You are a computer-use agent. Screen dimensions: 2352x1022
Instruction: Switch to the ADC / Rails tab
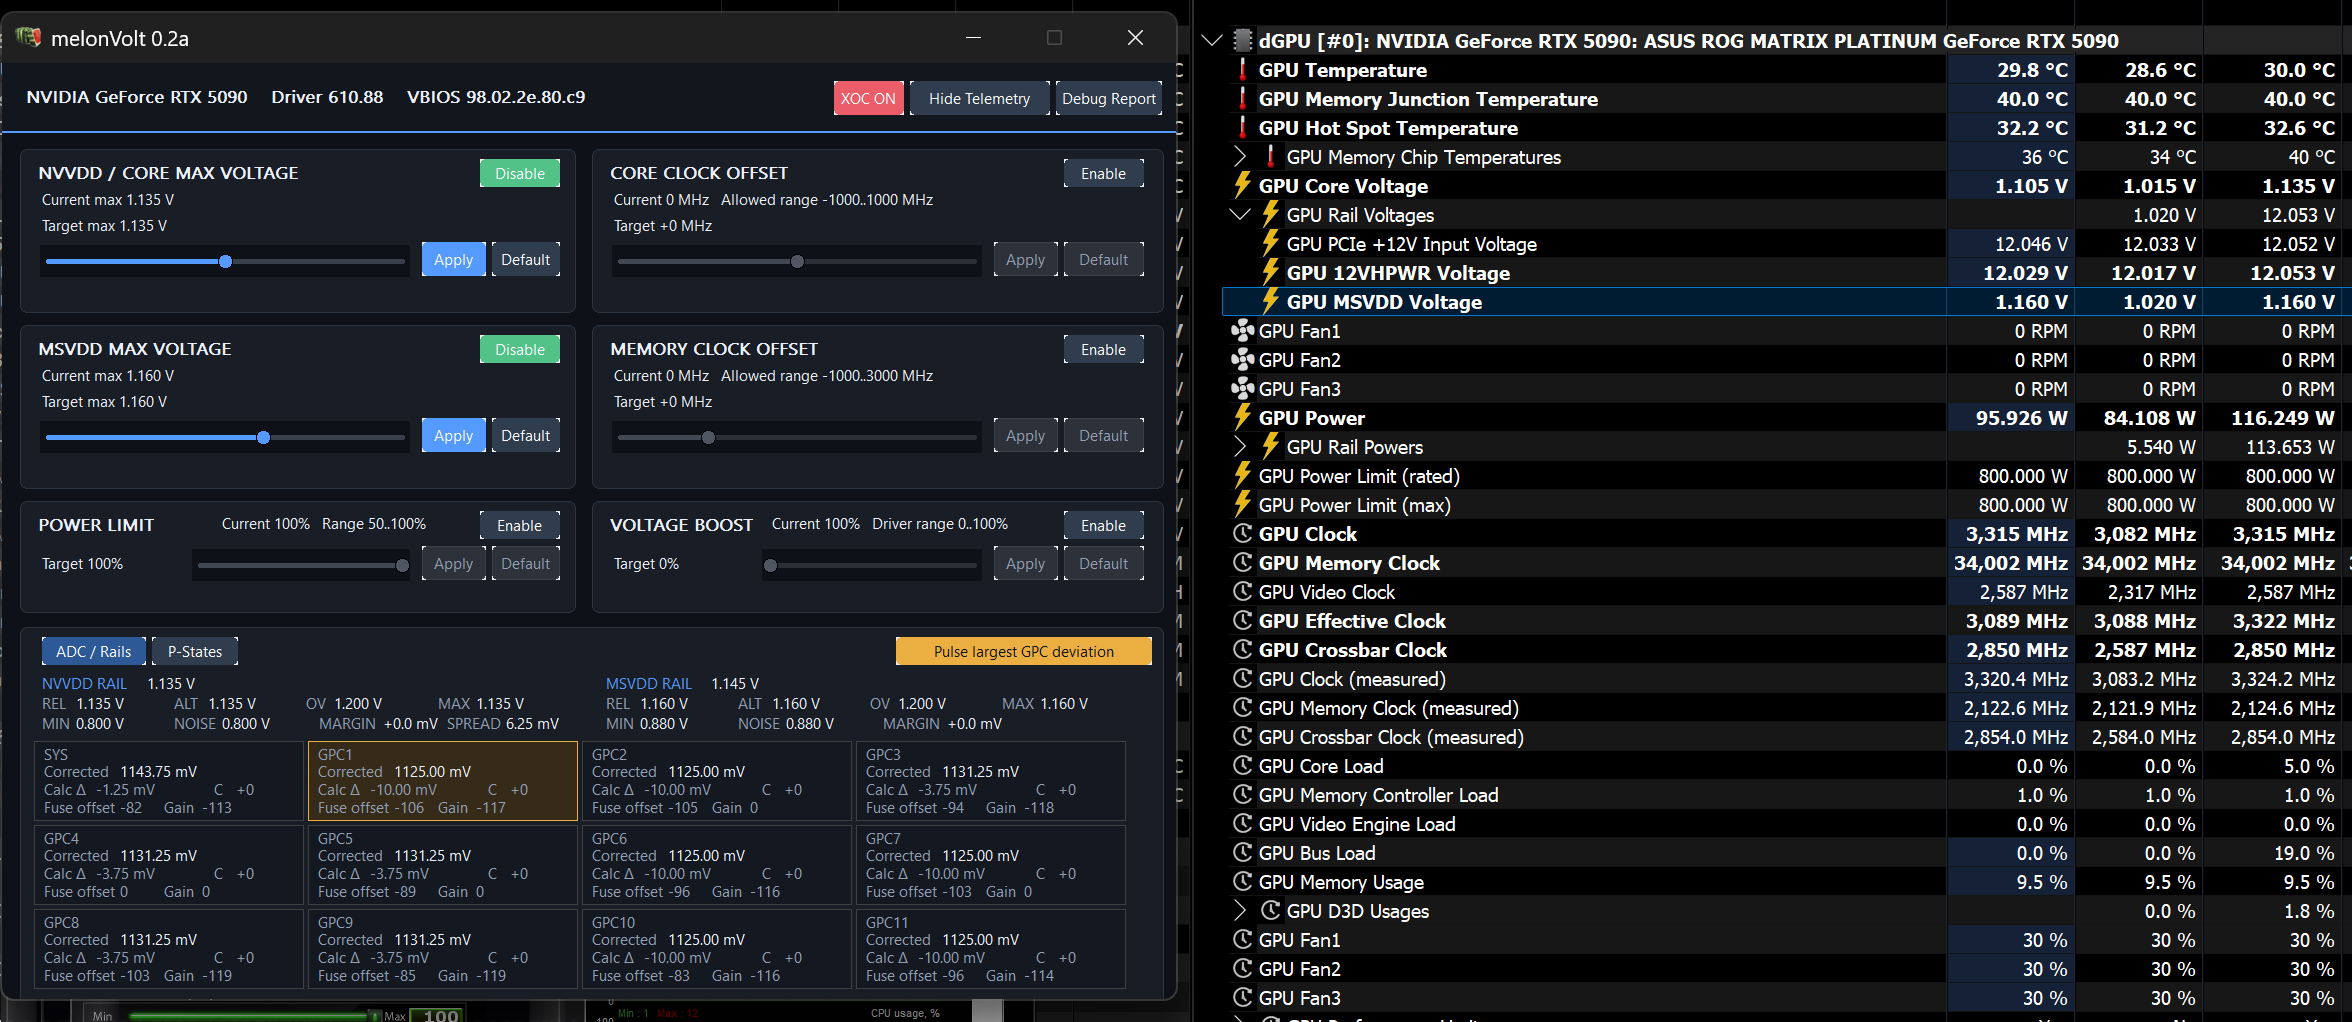coord(94,651)
